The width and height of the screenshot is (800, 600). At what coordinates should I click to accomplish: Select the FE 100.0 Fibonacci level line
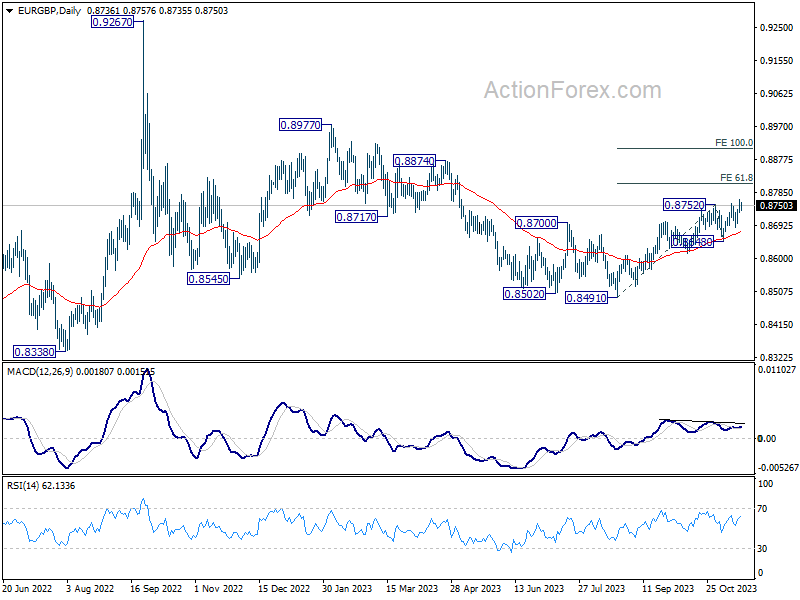click(x=685, y=148)
